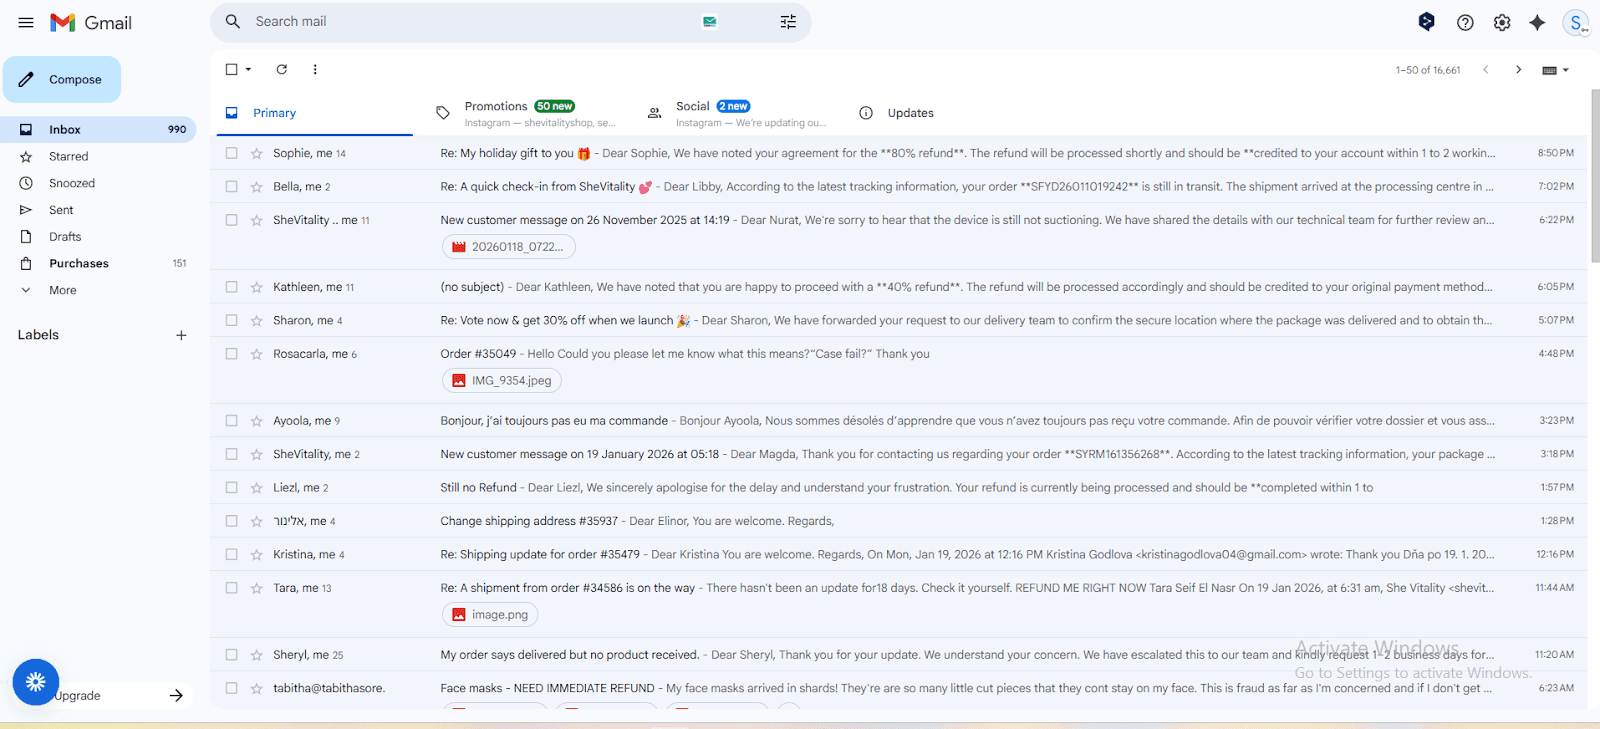Screen dimensions: 1600x729
Task: Click the search magnifier icon
Action: tap(233, 21)
